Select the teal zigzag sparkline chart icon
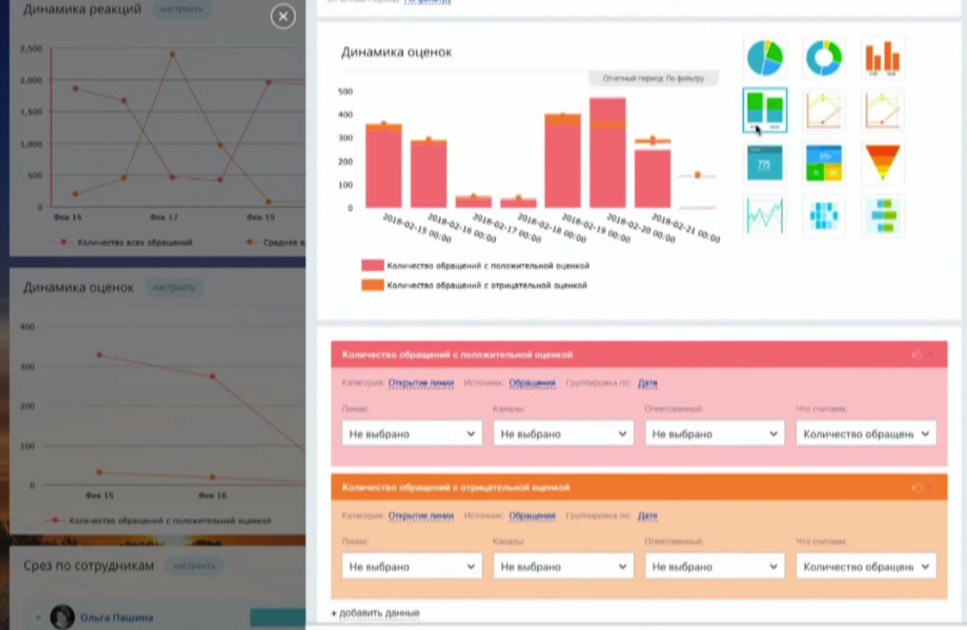Viewport: 967px width, 630px height. 765,216
